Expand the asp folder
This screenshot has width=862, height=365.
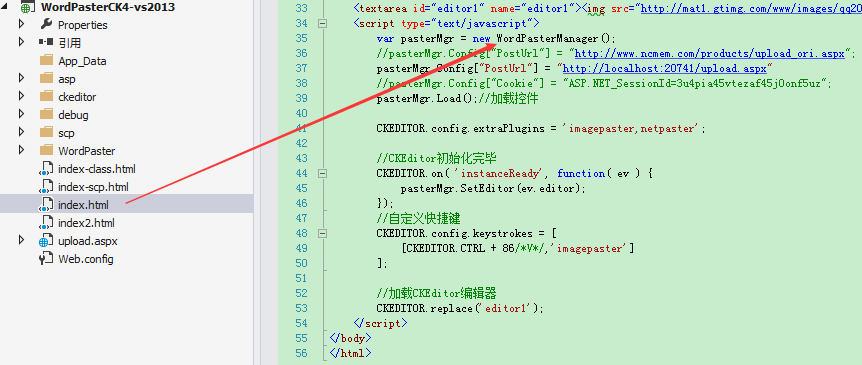tap(21, 79)
